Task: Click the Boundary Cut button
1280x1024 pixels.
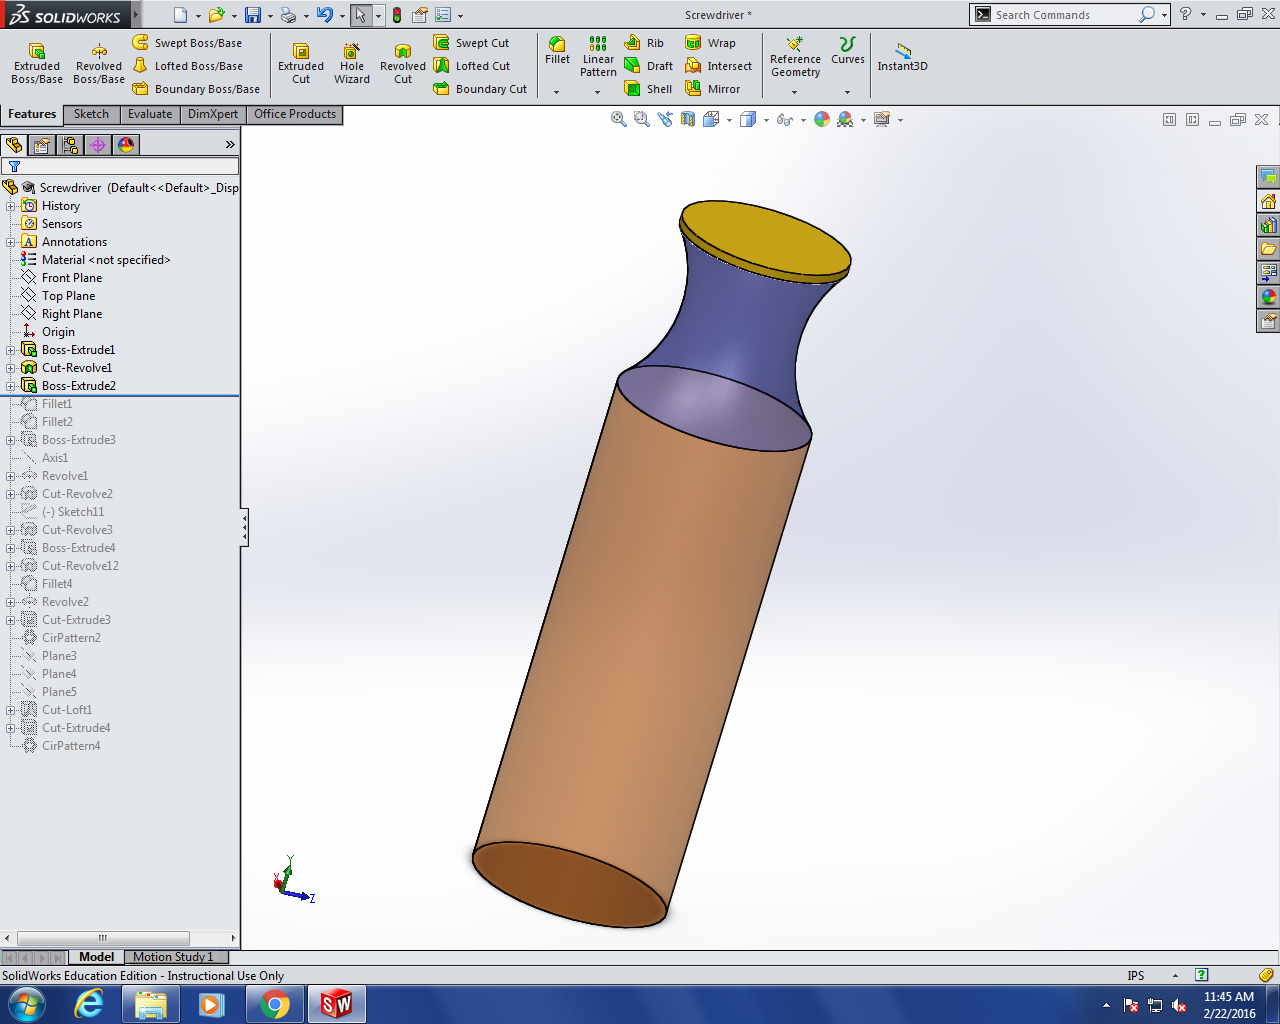Action: [x=480, y=89]
